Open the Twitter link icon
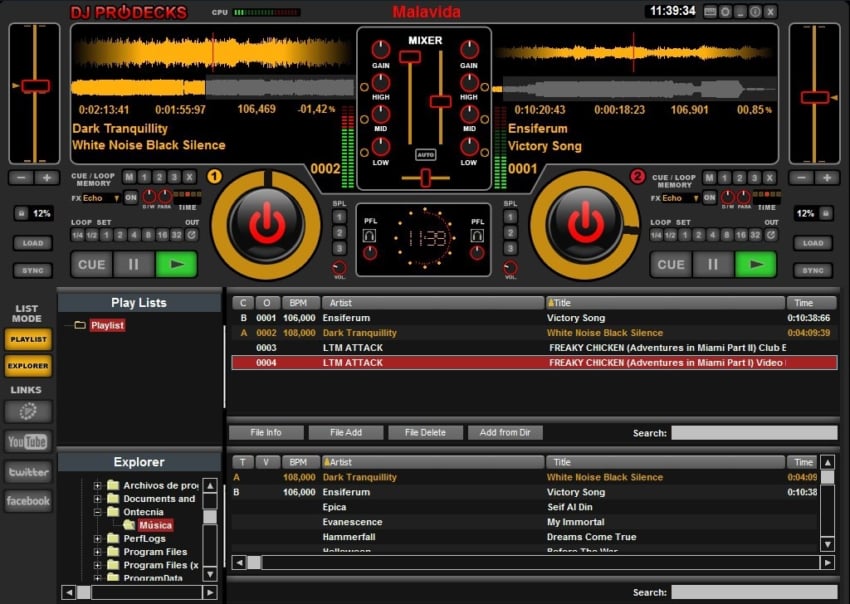Screen dimensions: 850x604 27,471
